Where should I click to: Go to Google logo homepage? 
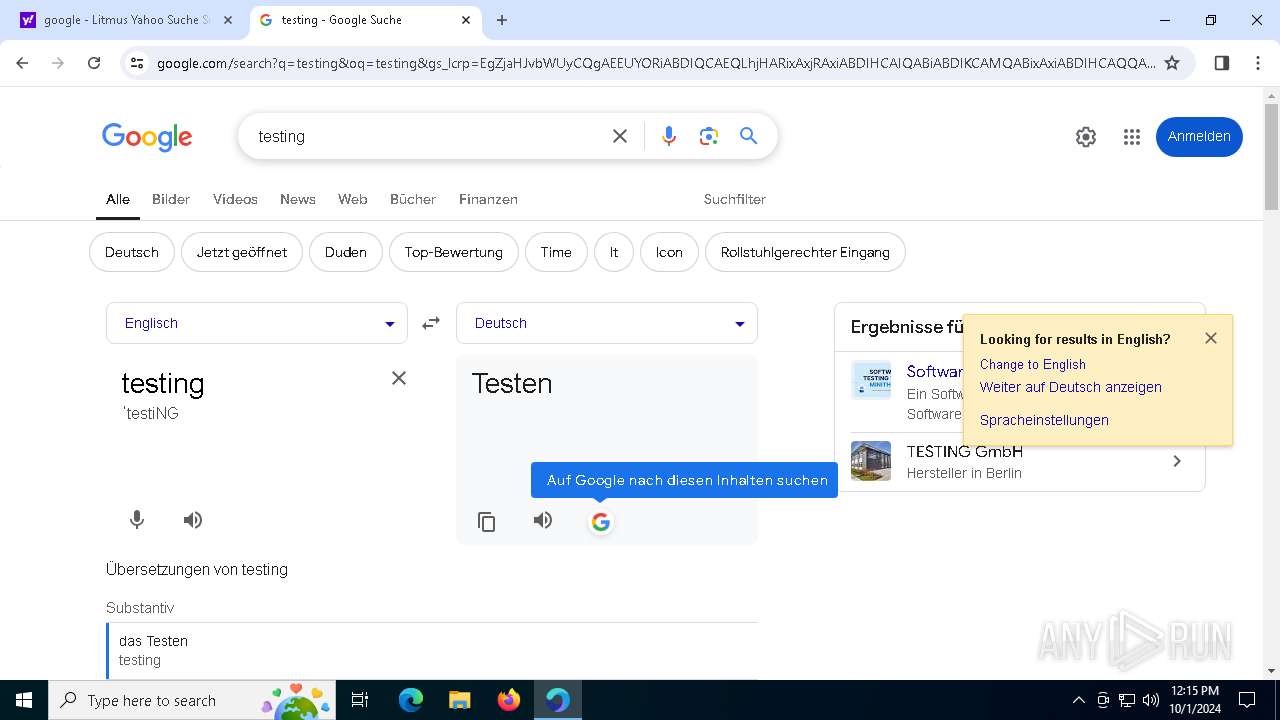click(x=147, y=137)
